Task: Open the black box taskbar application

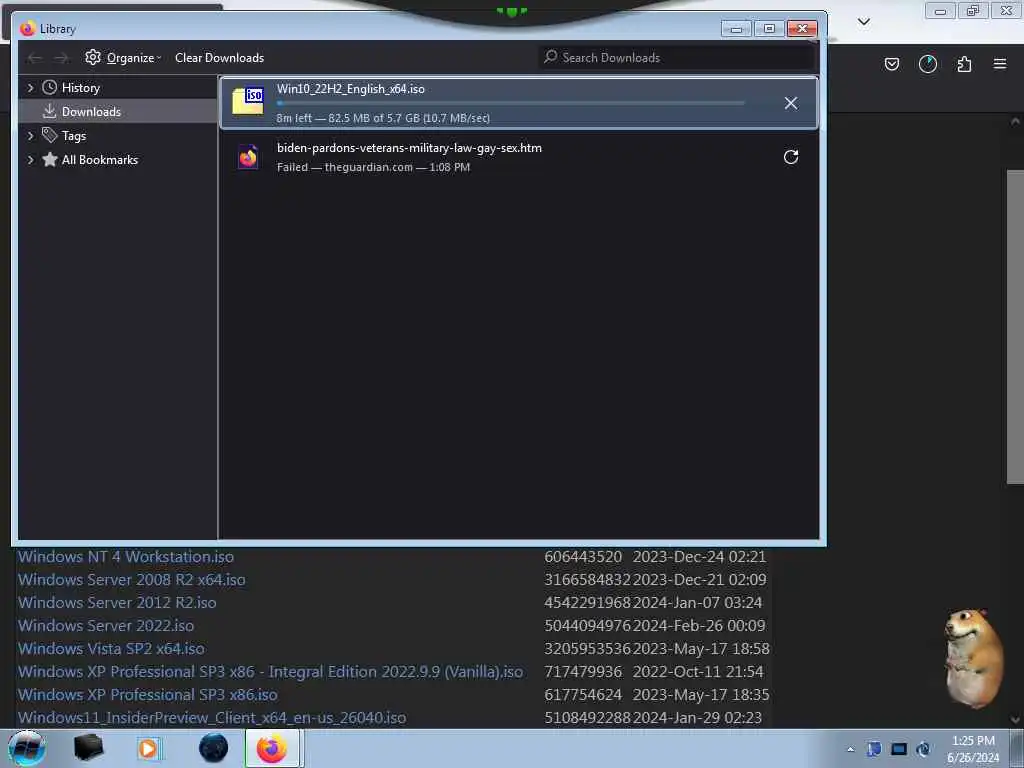Action: coord(88,748)
